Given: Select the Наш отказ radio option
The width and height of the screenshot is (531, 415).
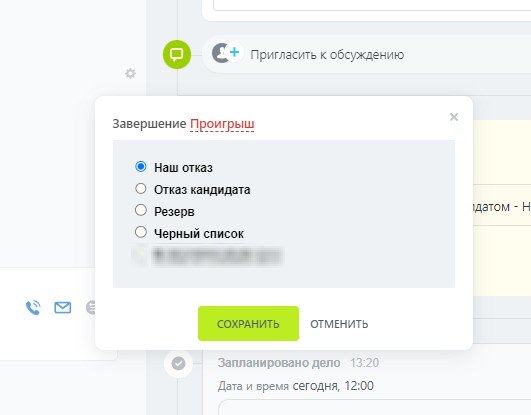Looking at the screenshot, I should (x=141, y=167).
